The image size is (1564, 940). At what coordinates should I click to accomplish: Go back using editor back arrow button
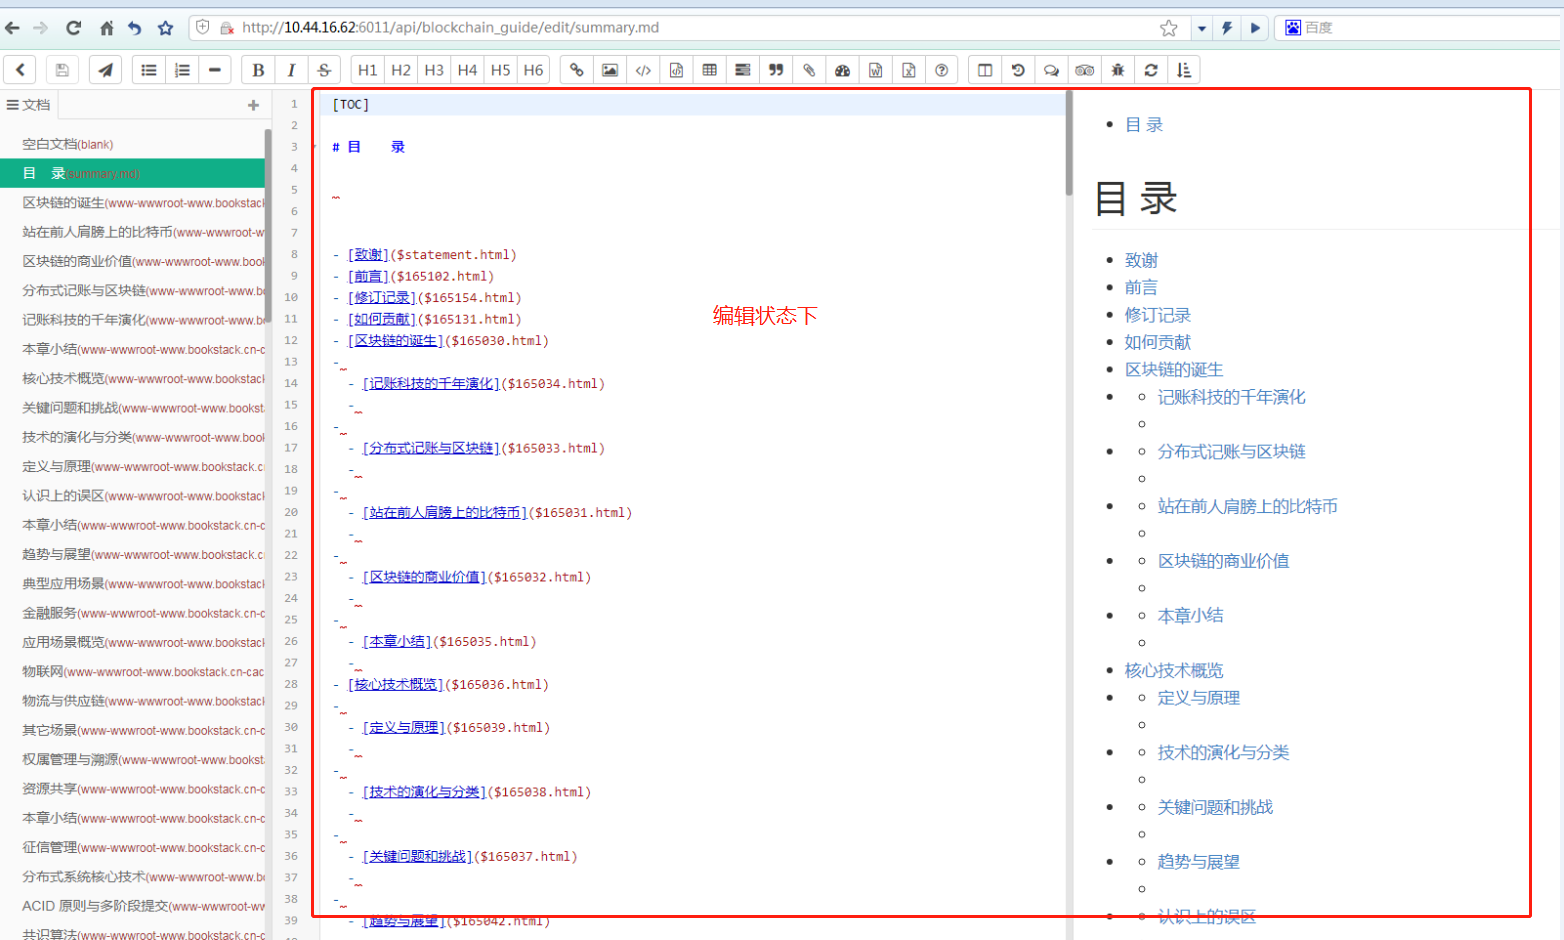click(x=20, y=70)
